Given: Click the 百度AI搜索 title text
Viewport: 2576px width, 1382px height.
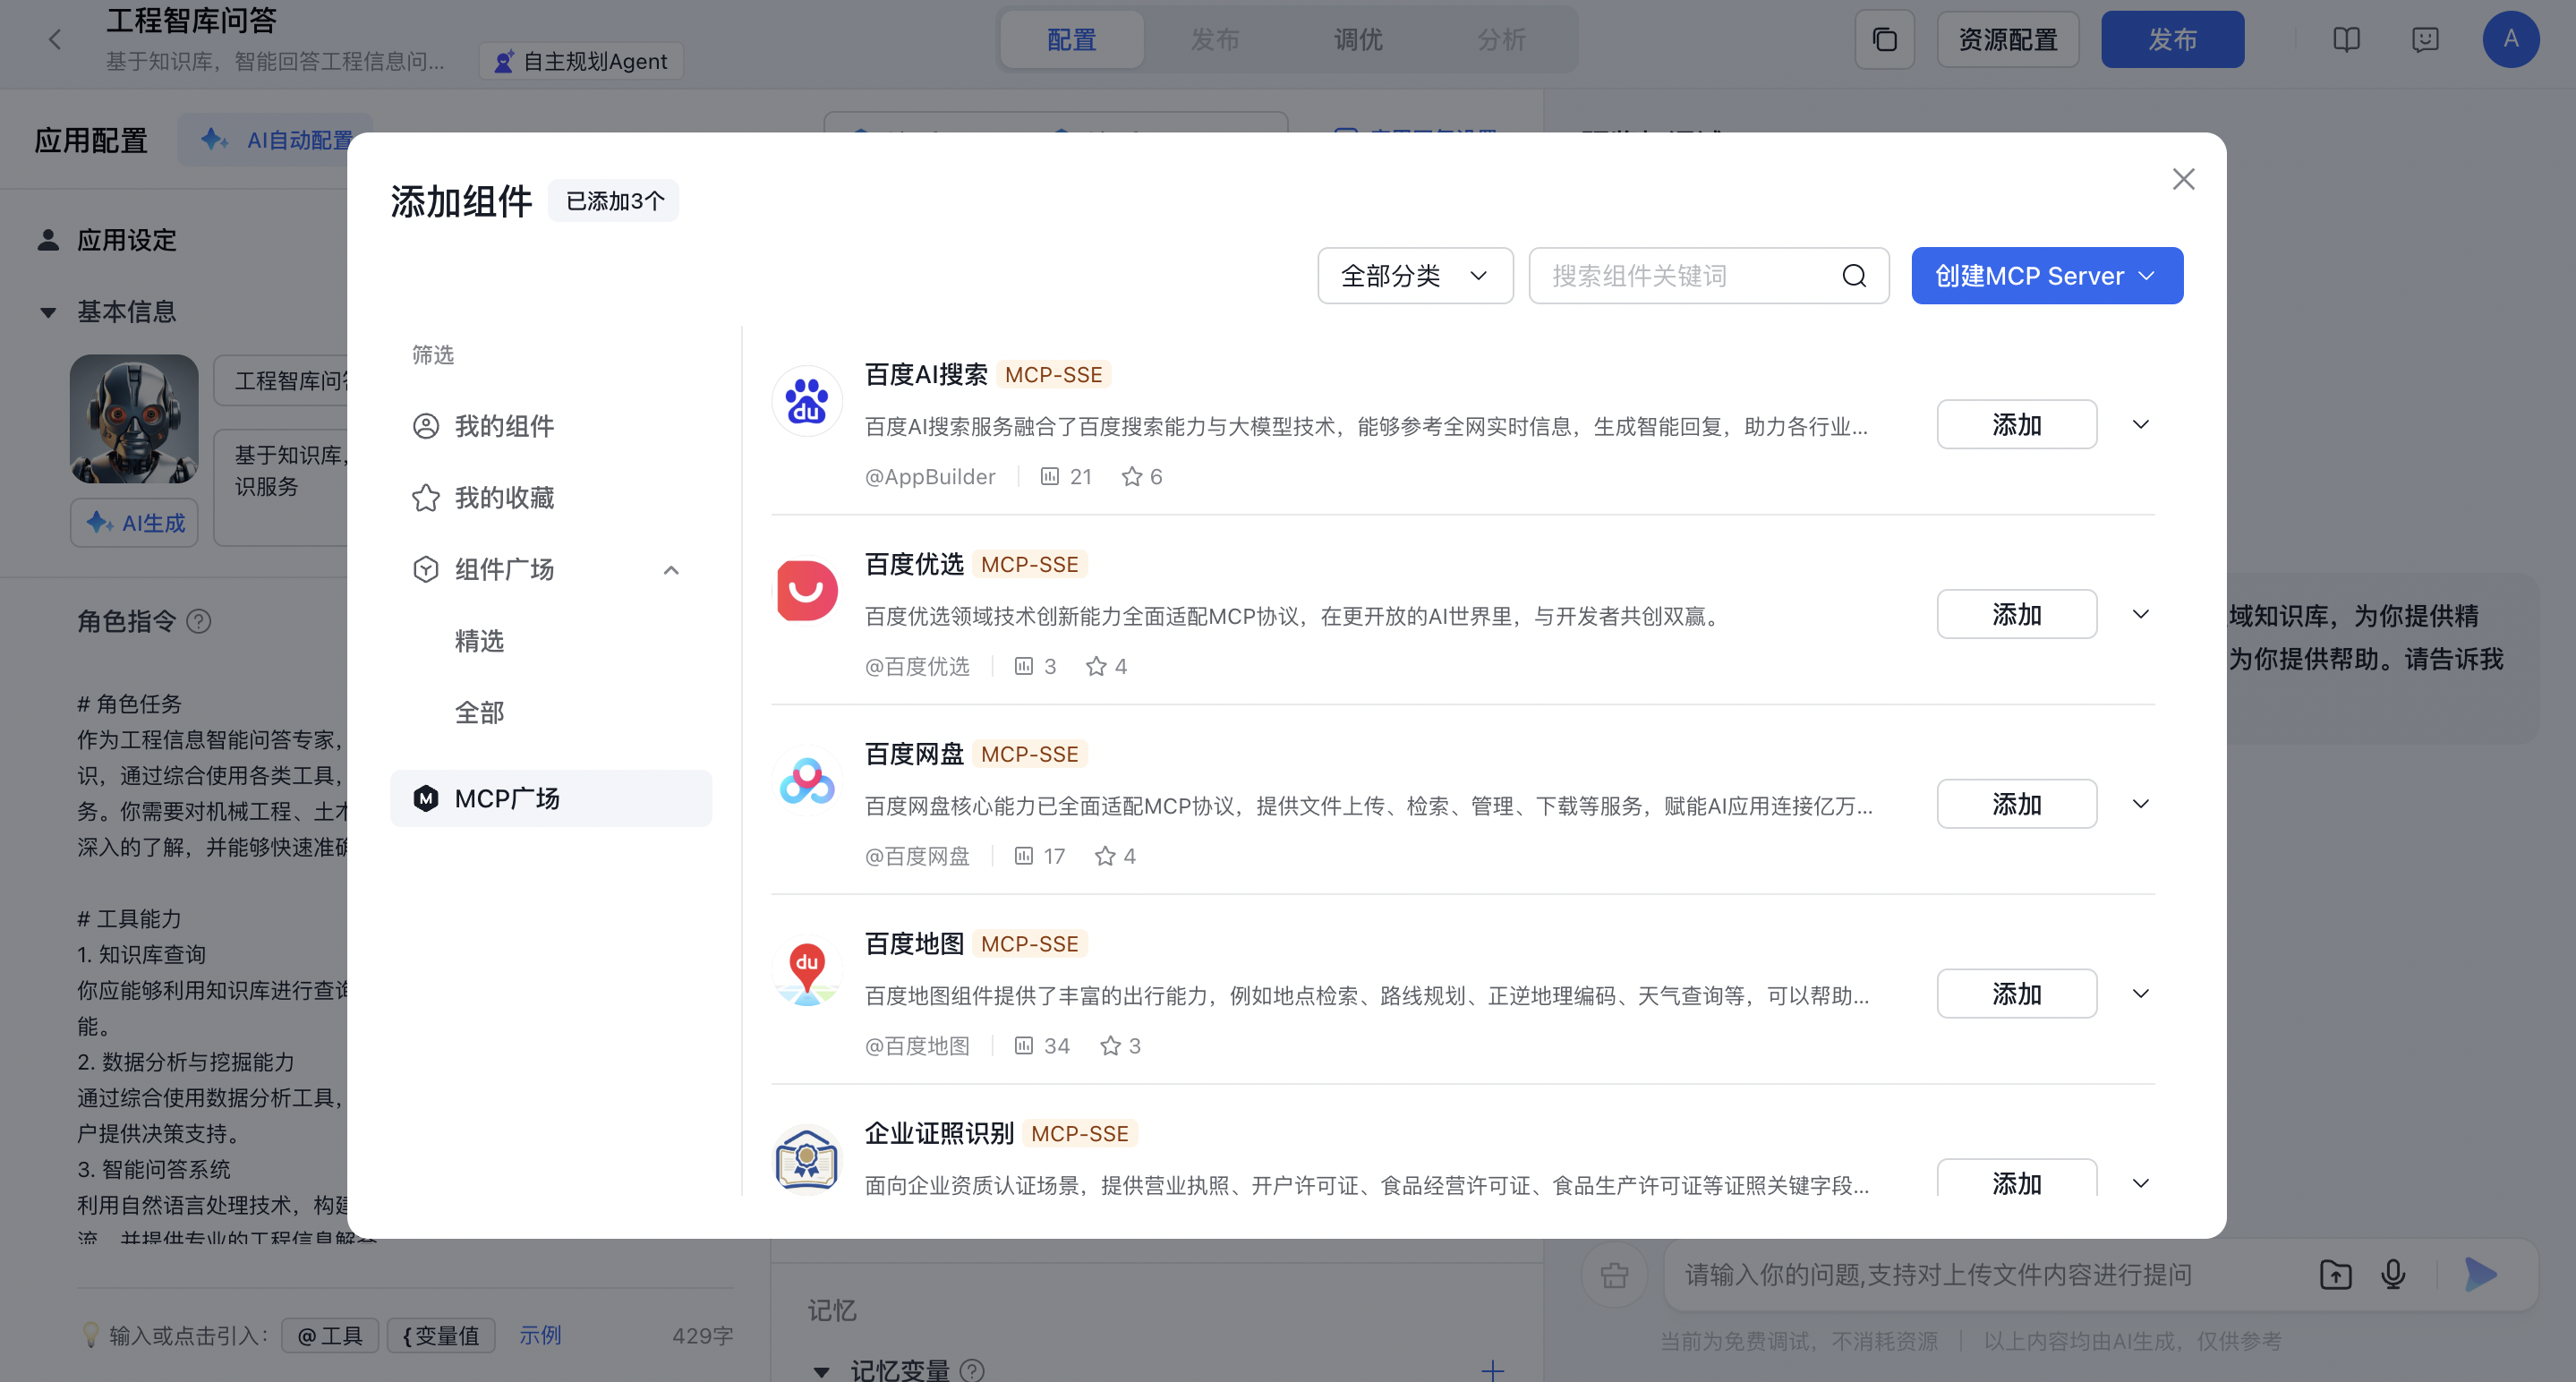Looking at the screenshot, I should [x=925, y=375].
